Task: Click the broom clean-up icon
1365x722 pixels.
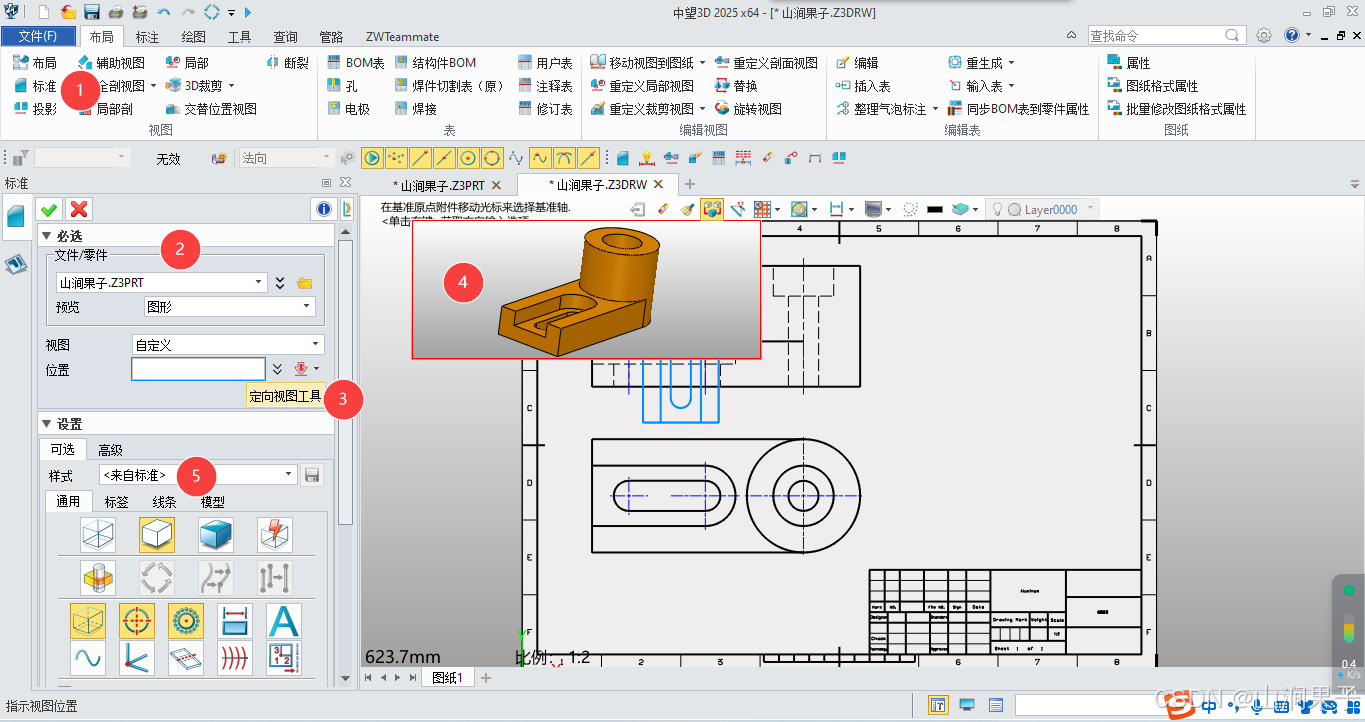Action: pos(687,209)
